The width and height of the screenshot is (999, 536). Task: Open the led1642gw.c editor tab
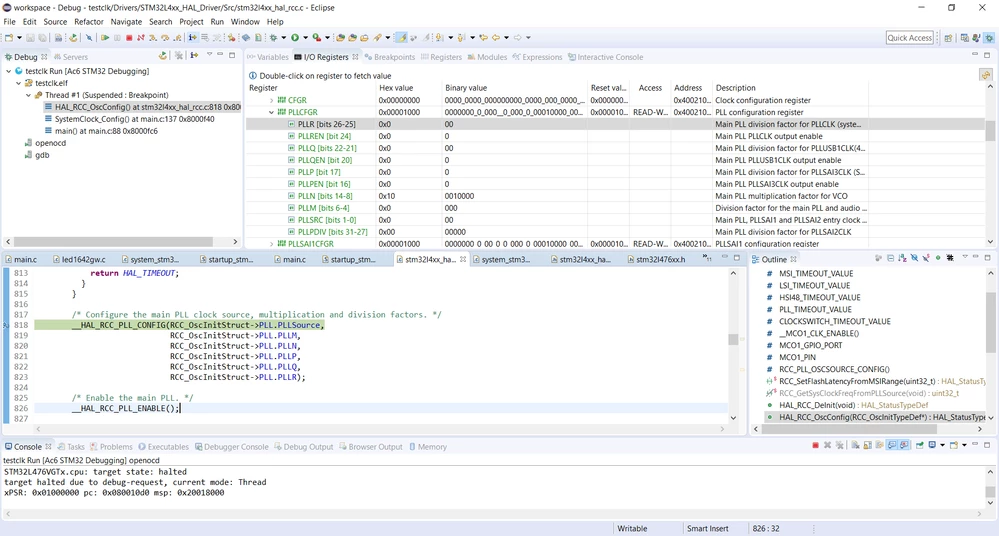click(x=79, y=259)
